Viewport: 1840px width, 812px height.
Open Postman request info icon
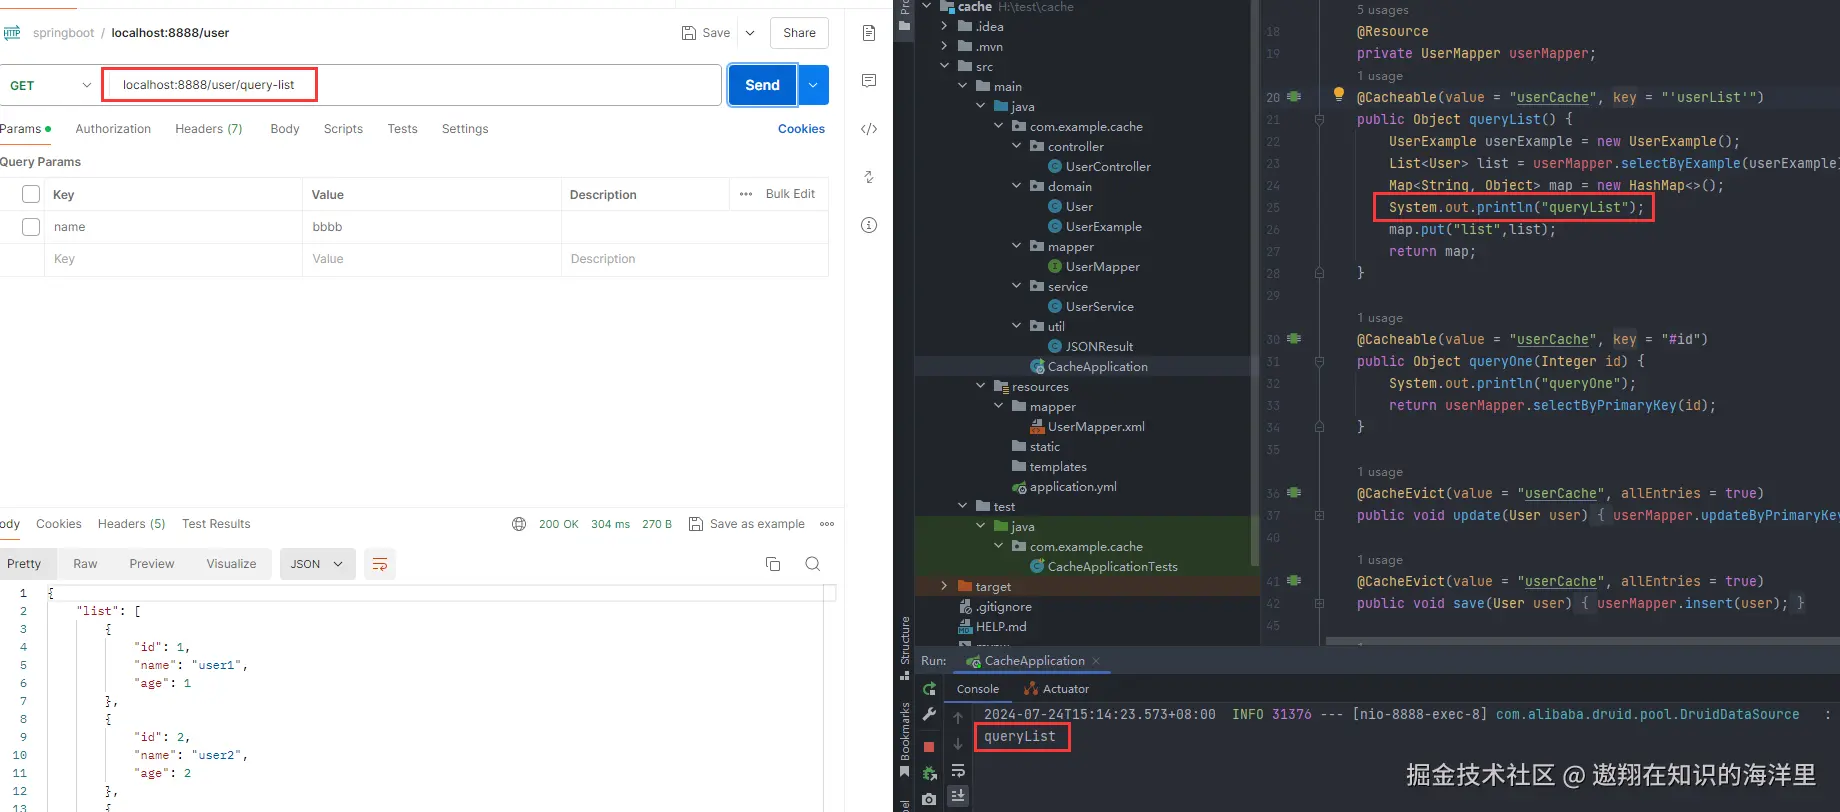(x=869, y=225)
